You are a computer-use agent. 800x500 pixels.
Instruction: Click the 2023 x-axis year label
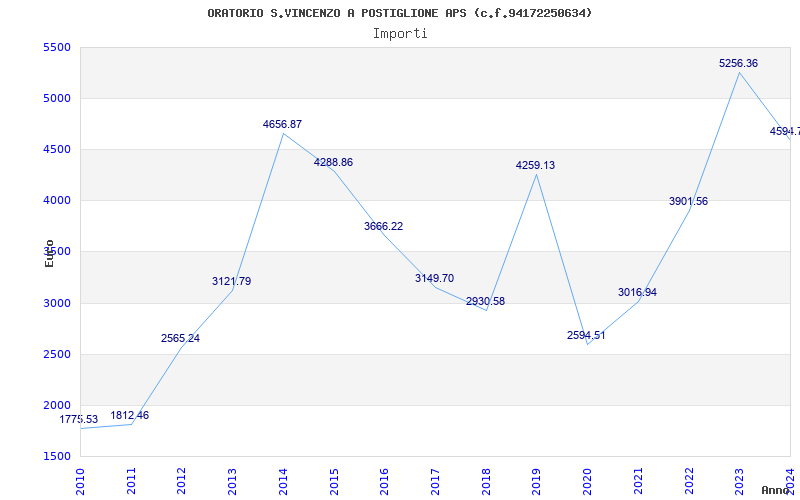[739, 481]
